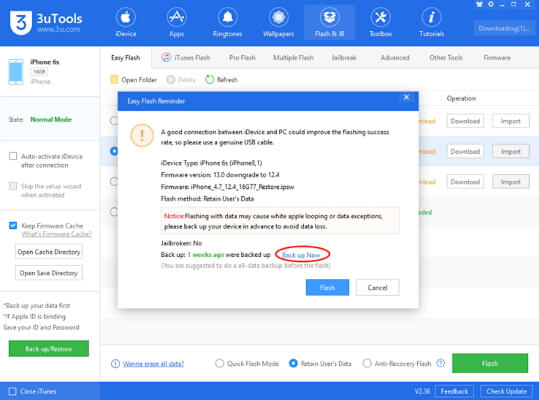Click the info icon beside Wanna erase all data
The width and height of the screenshot is (539, 400).
(115, 364)
